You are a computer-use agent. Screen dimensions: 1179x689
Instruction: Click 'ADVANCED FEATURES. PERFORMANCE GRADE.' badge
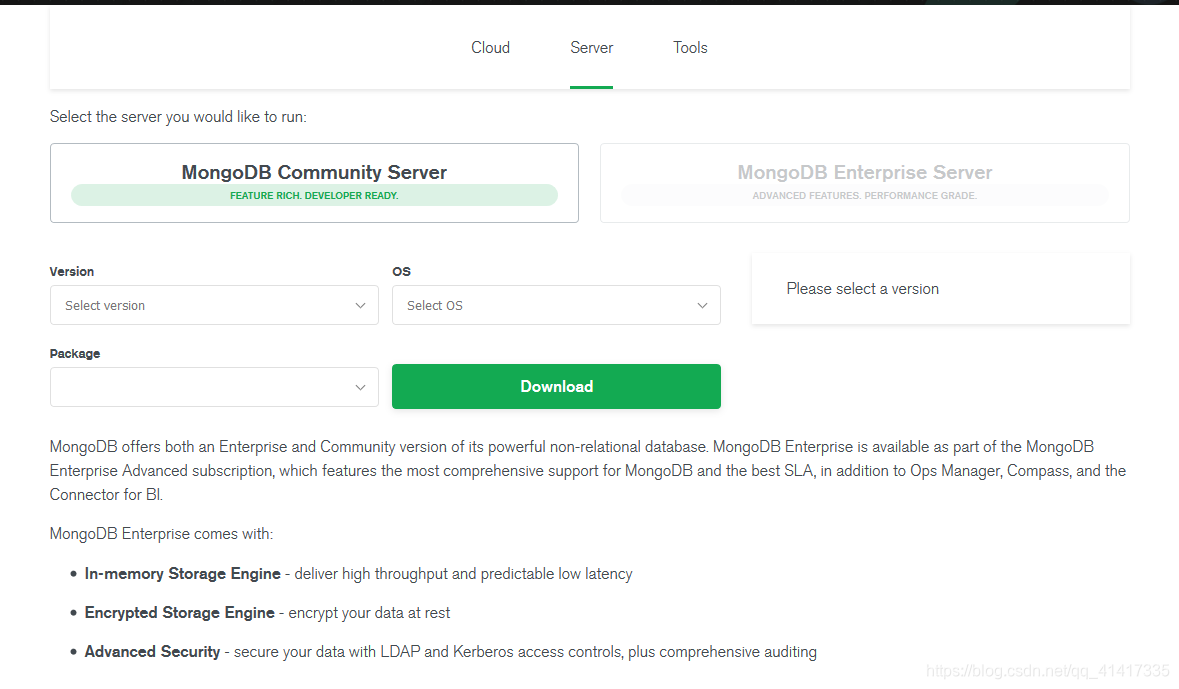coord(865,196)
